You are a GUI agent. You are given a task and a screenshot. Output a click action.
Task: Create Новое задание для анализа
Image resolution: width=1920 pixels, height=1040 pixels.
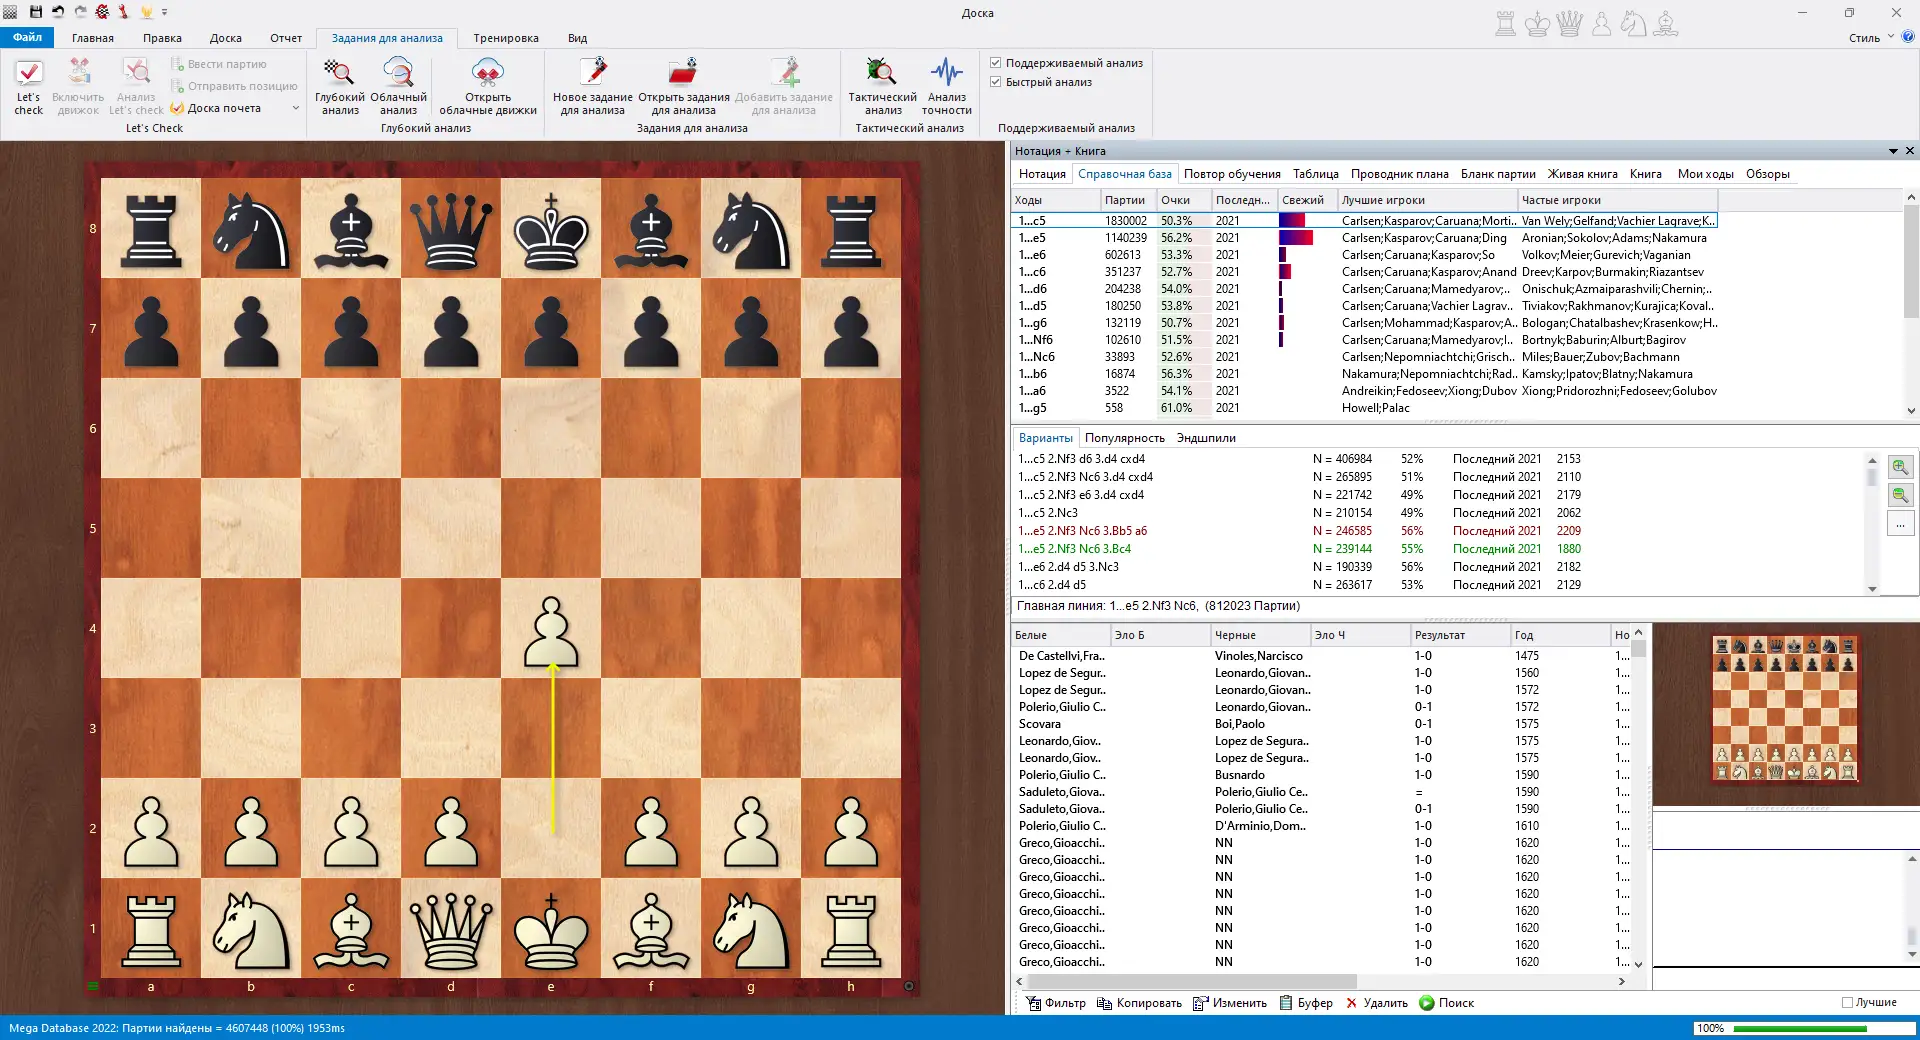click(x=593, y=73)
